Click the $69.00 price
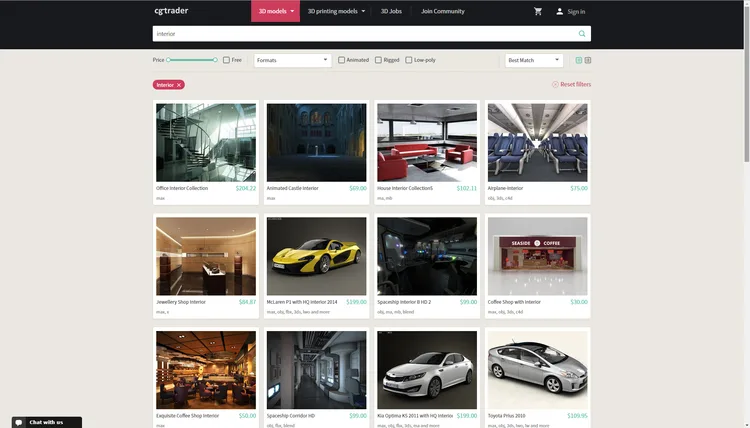Image resolution: width=750 pixels, height=428 pixels. coord(358,188)
